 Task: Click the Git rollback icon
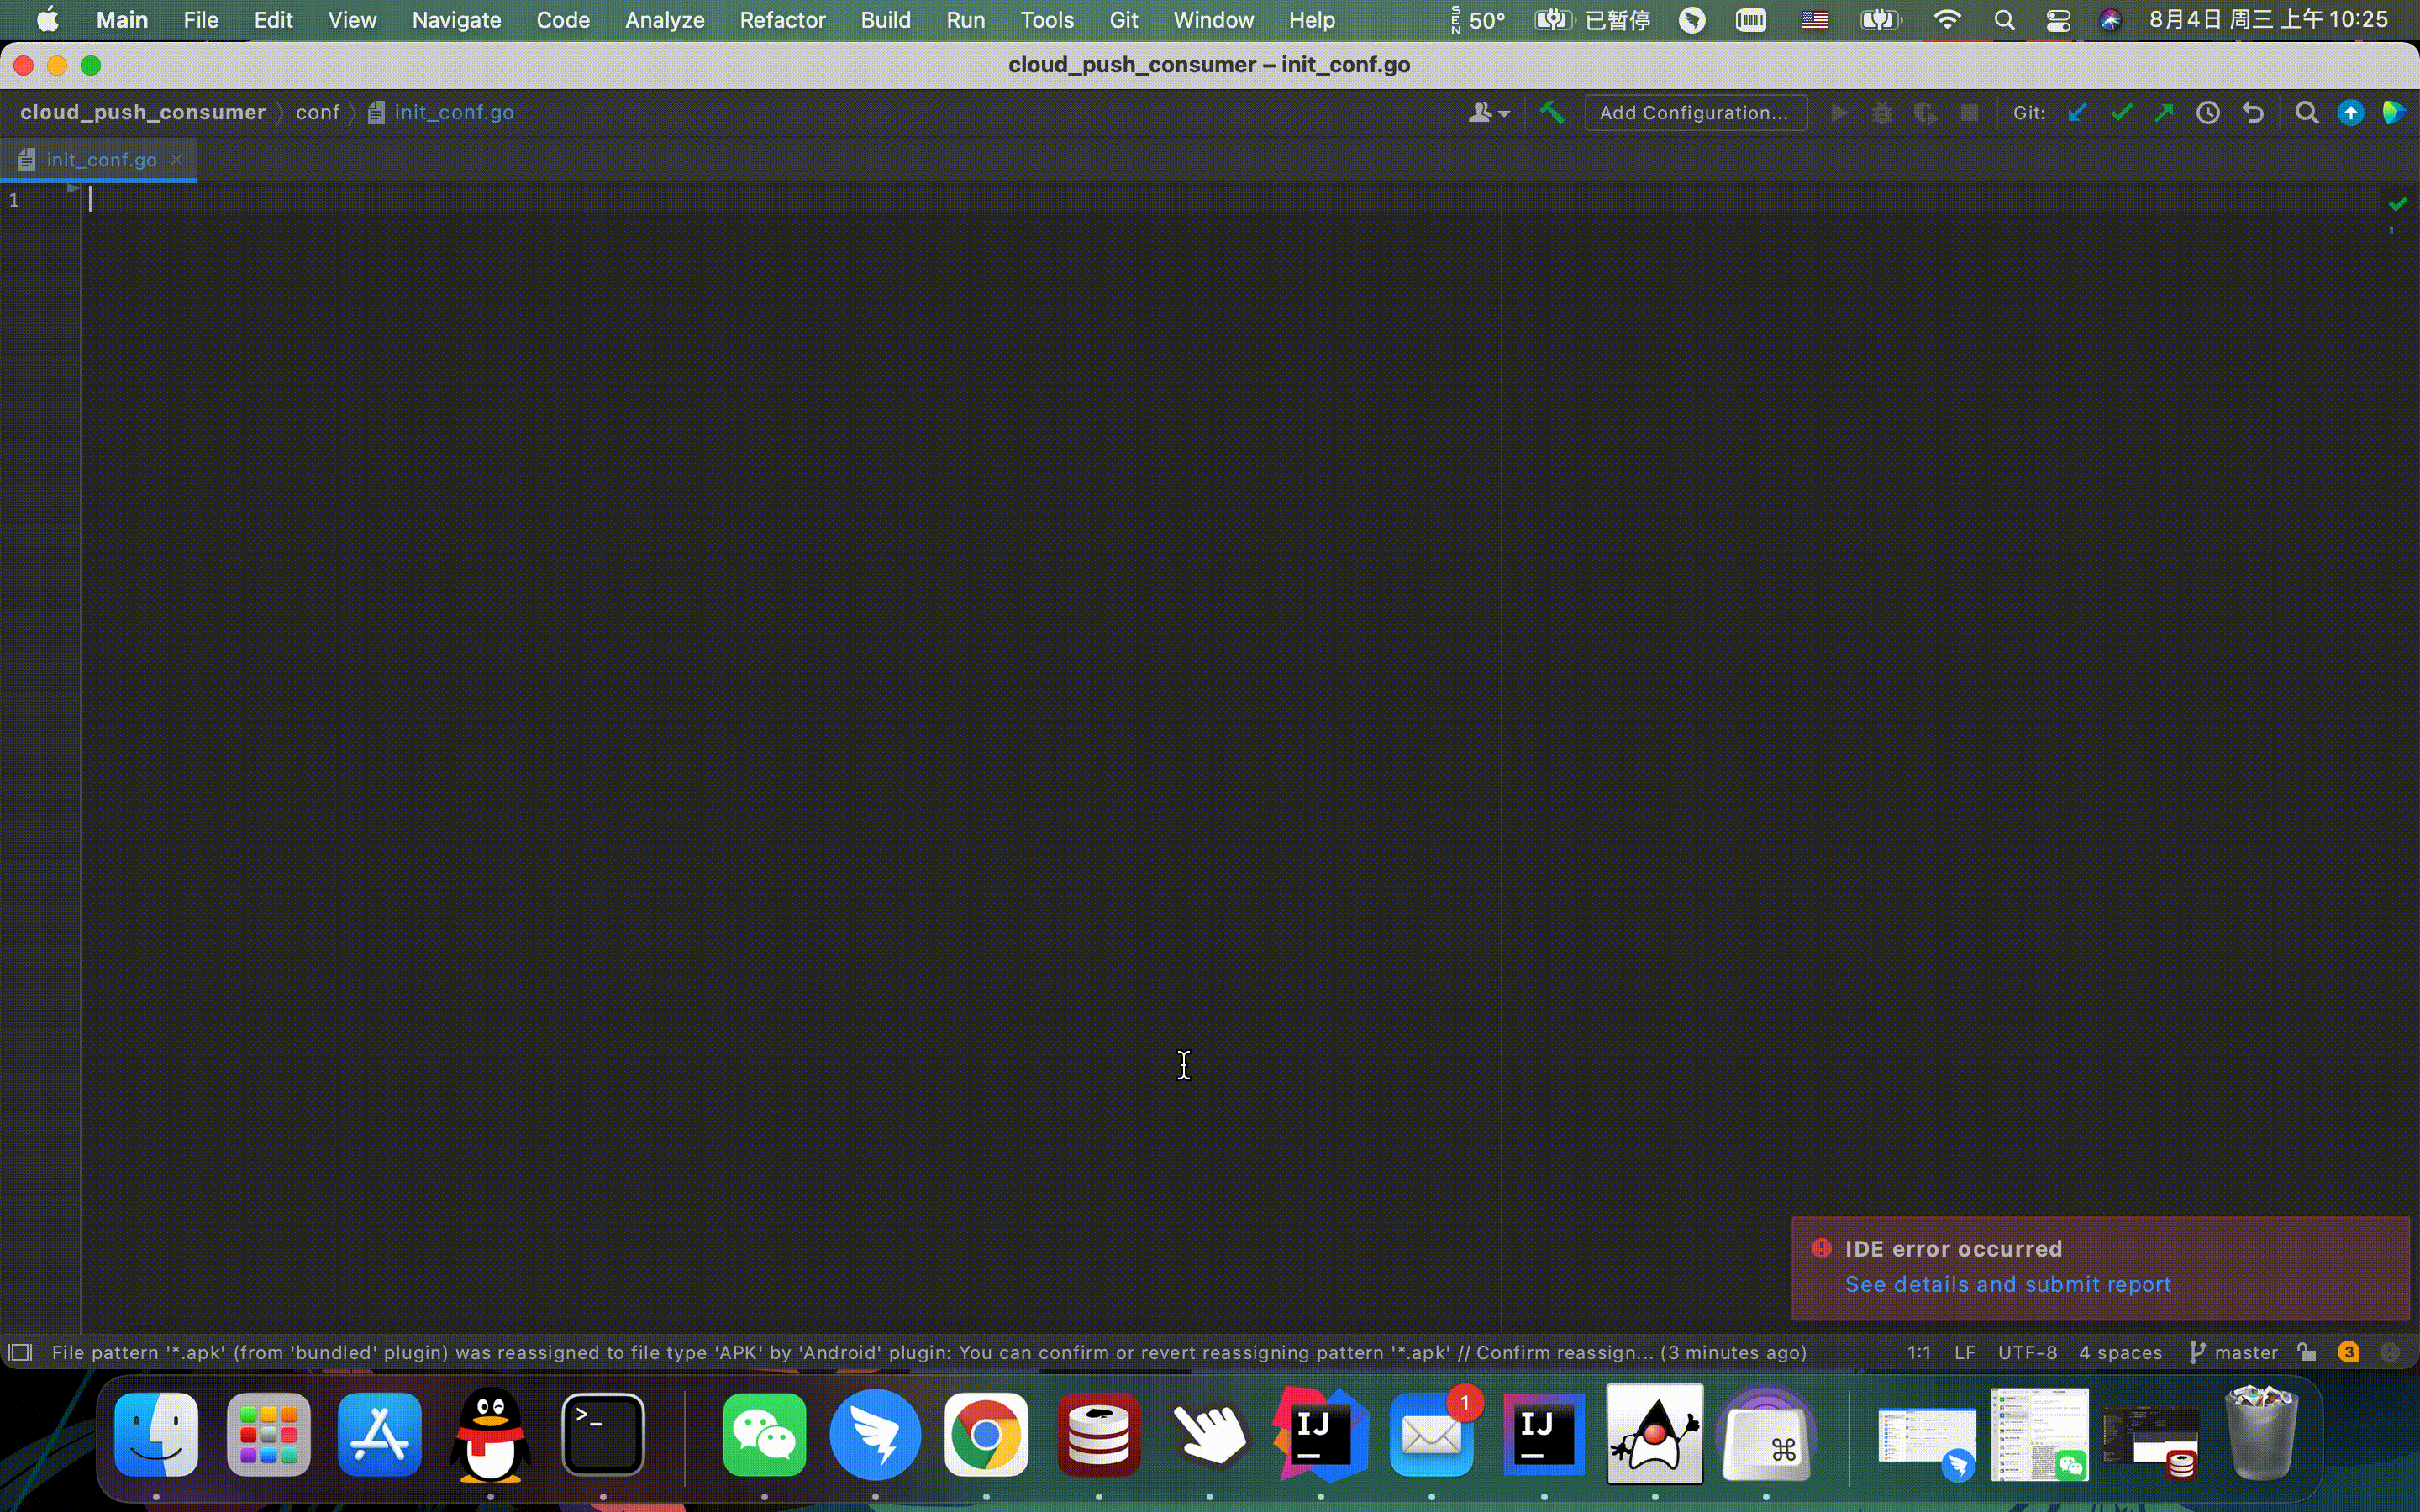[2252, 112]
